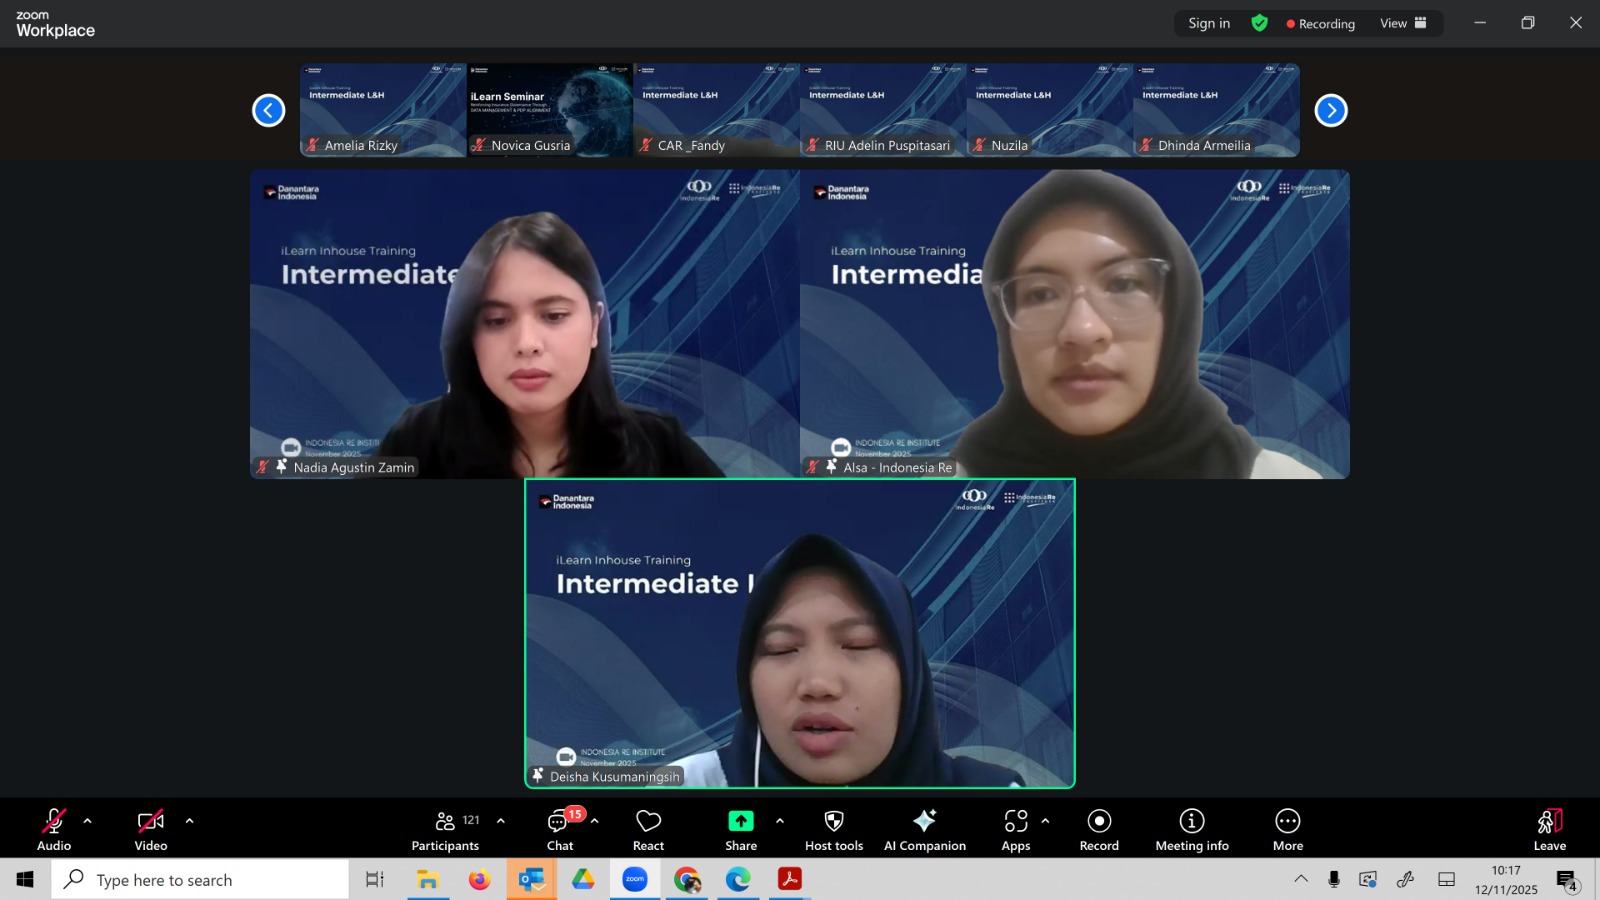
Task: Open the React emoji menu
Action: click(x=648, y=830)
